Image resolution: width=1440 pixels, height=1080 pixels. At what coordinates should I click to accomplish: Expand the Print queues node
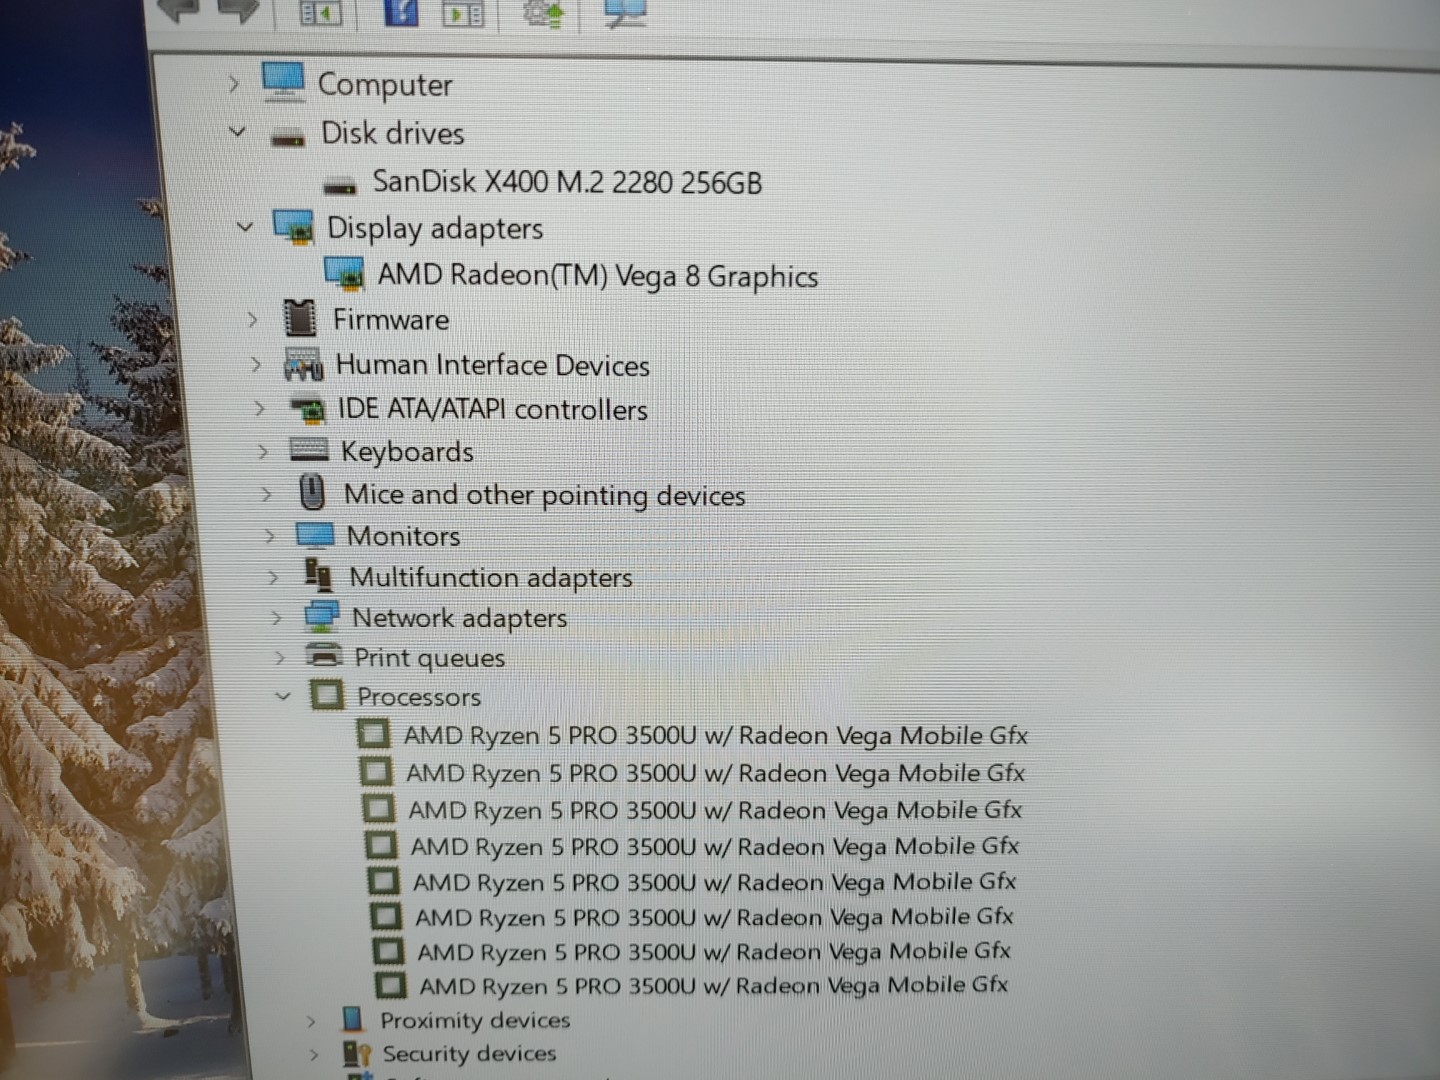279,657
